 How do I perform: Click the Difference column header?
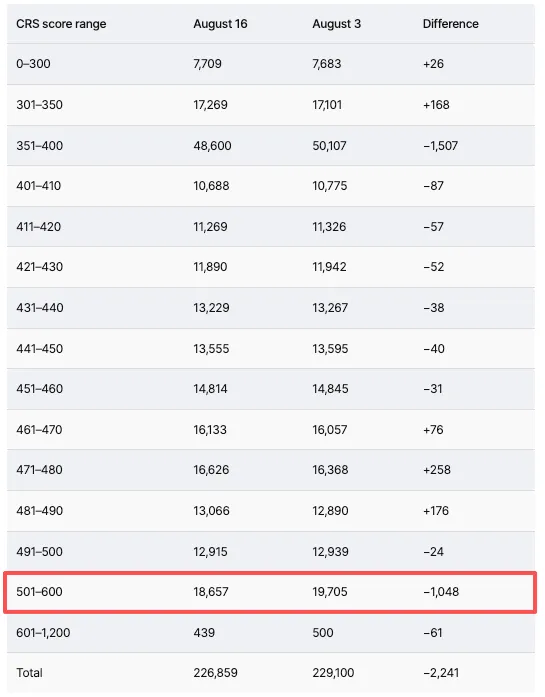pos(450,24)
